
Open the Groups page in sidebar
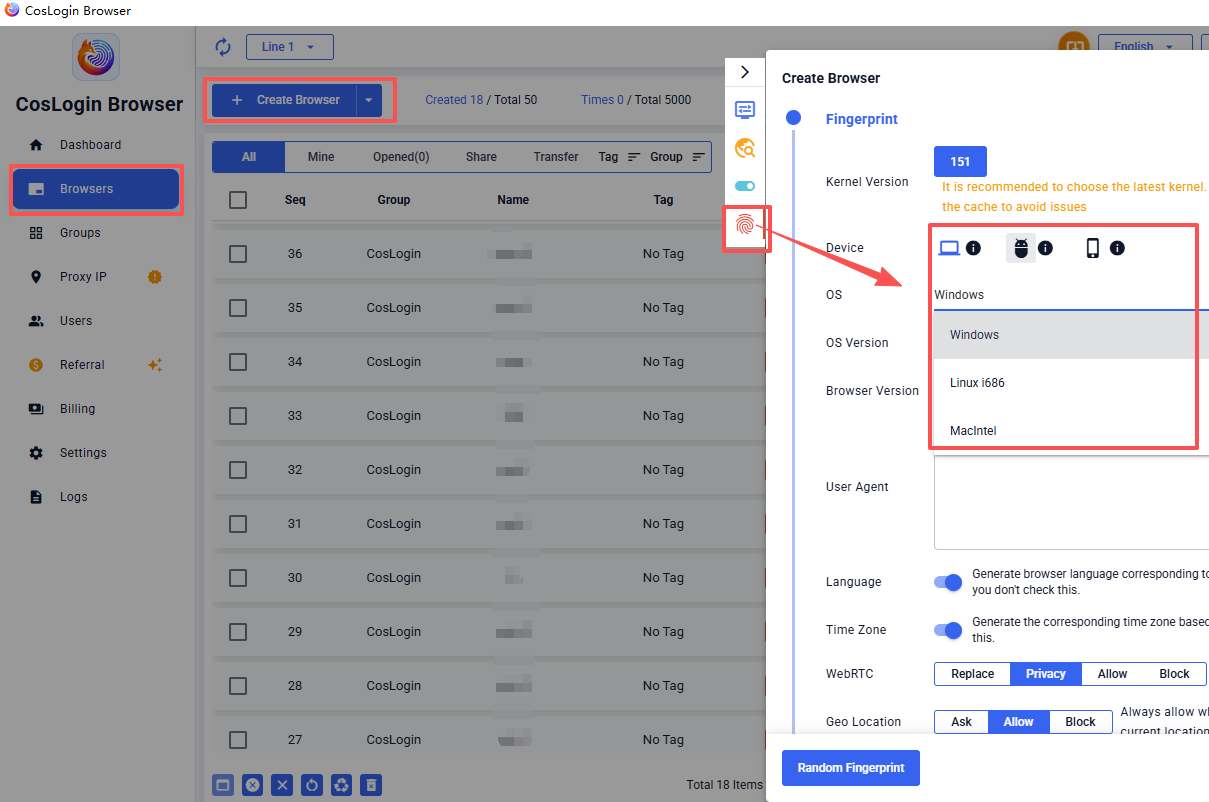pyautogui.click(x=96, y=233)
